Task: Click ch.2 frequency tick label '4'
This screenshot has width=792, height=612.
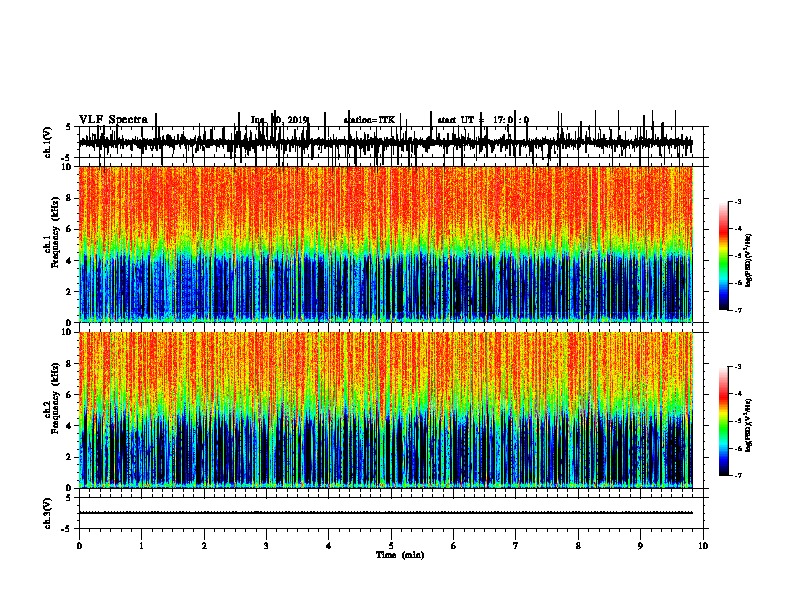Action: [69, 426]
